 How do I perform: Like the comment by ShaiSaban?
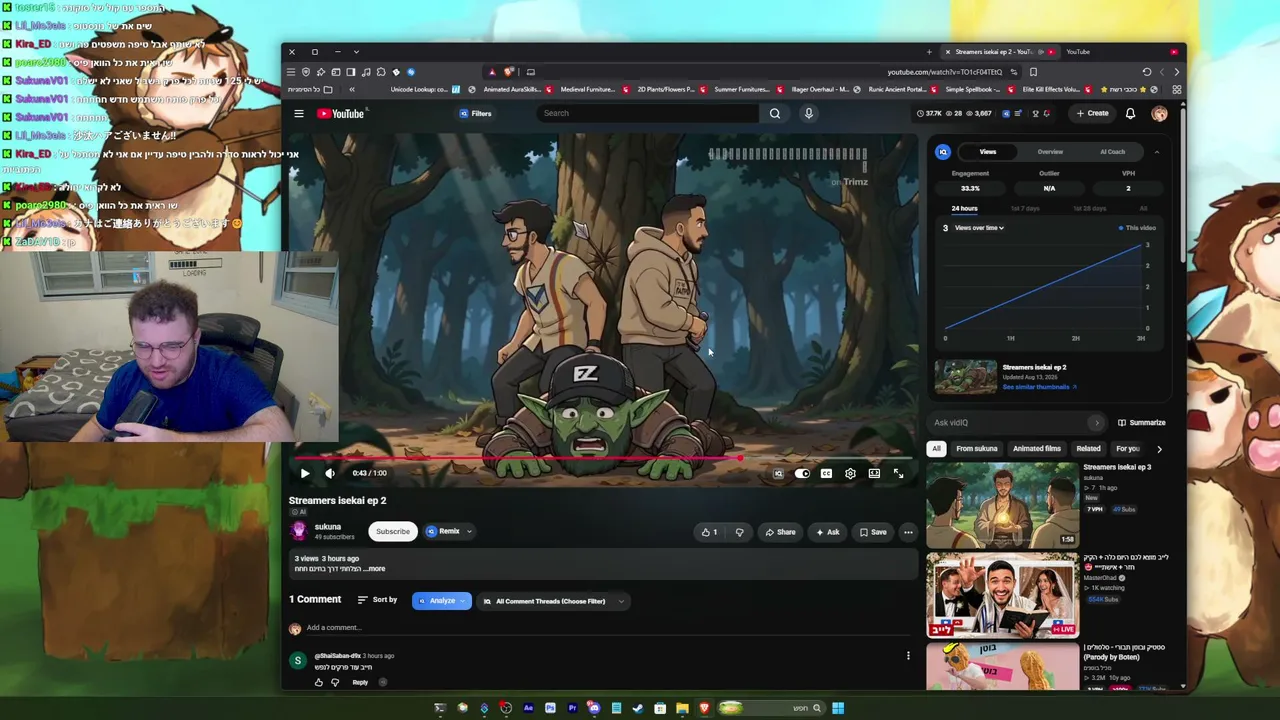tap(319, 682)
